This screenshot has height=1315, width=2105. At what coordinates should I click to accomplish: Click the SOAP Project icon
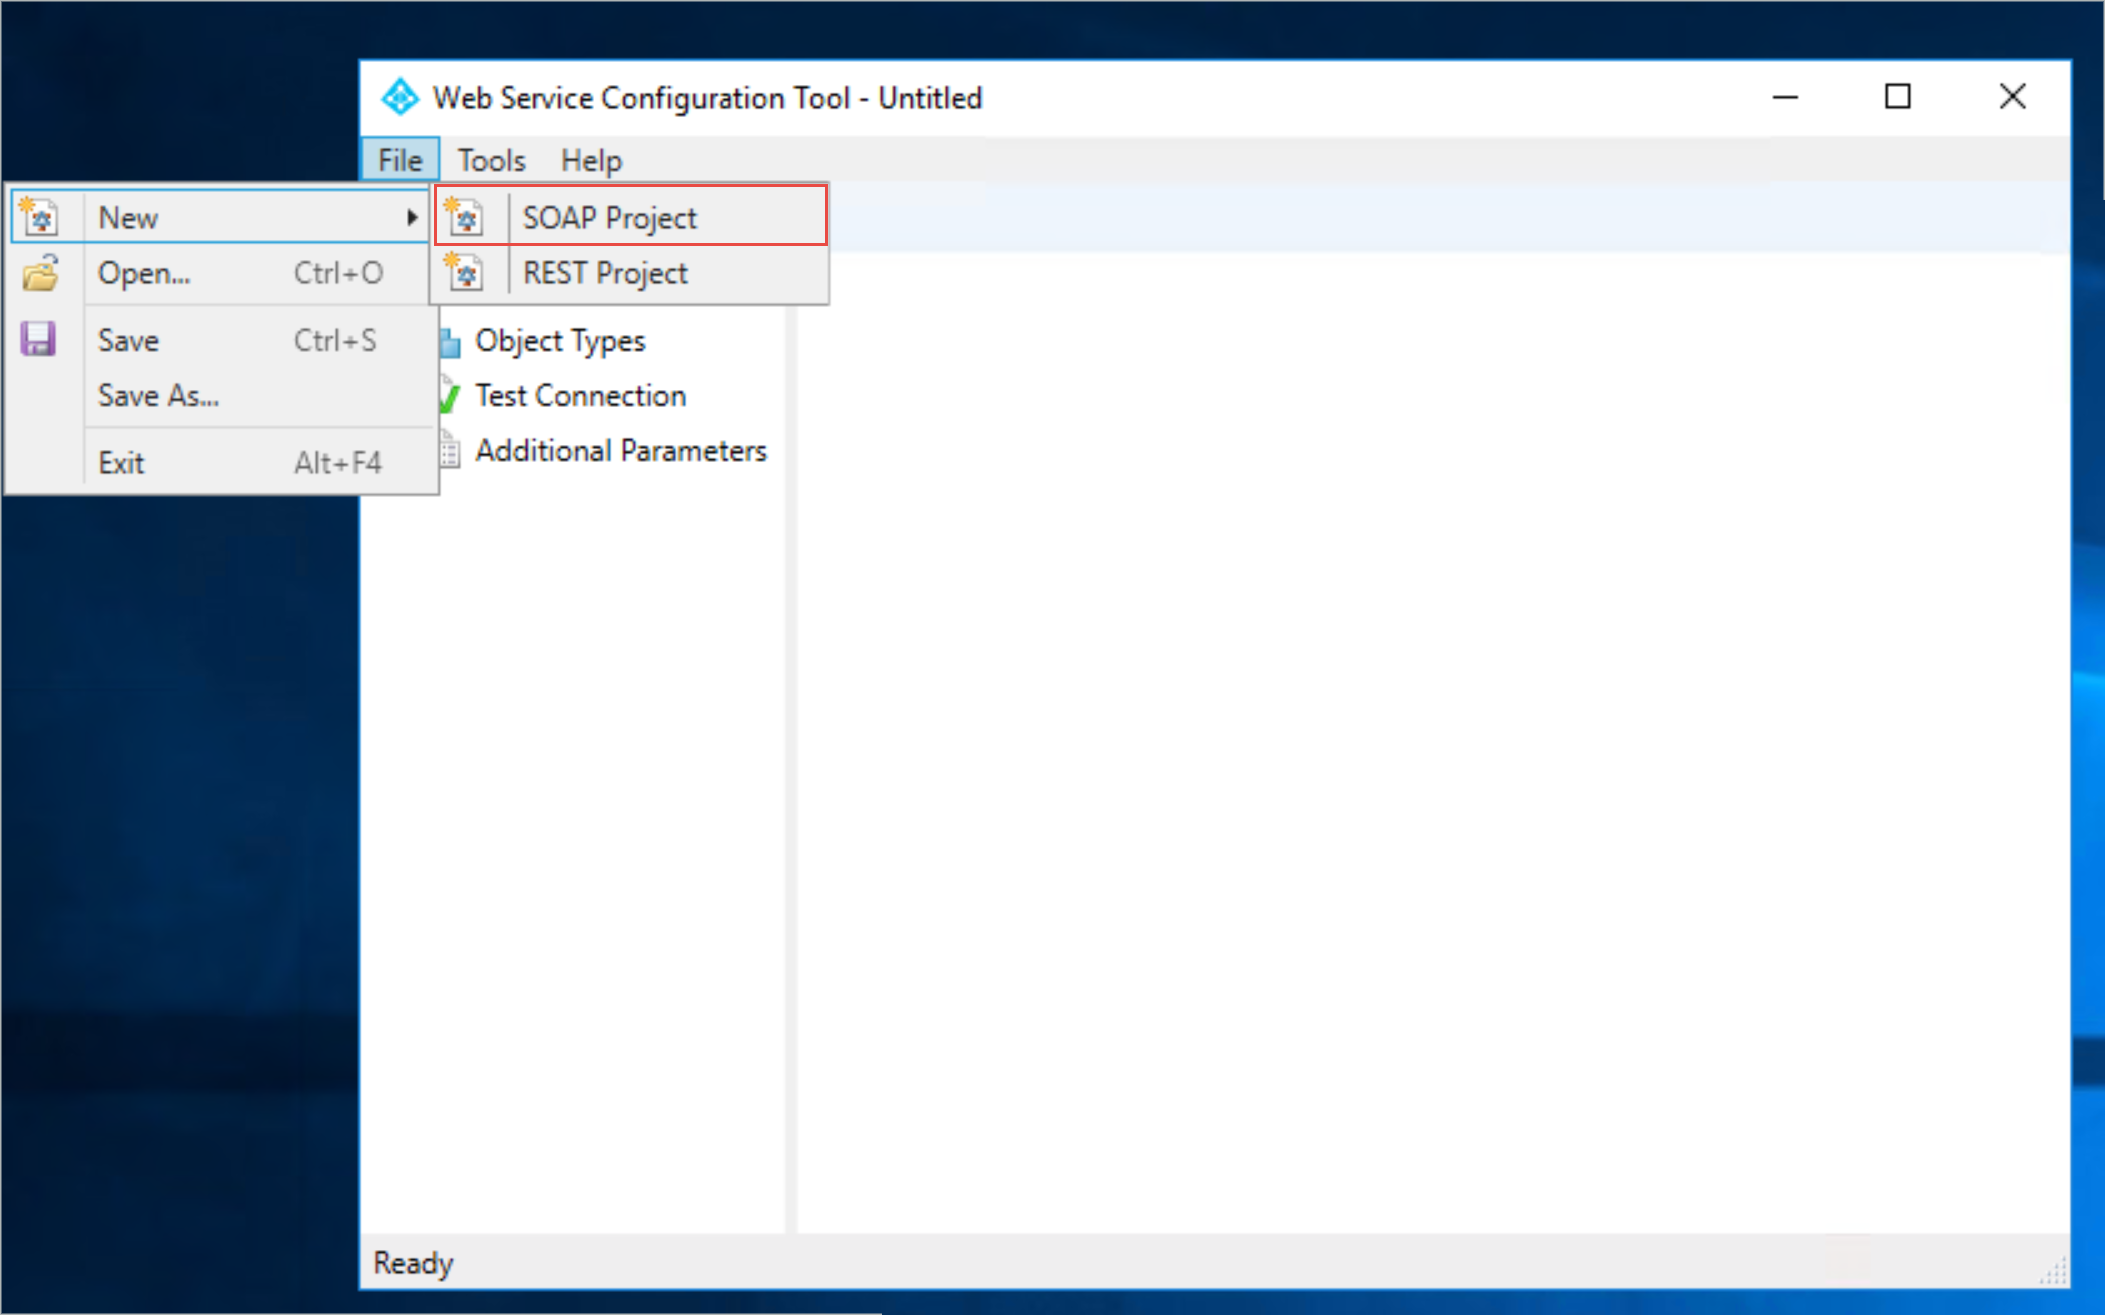click(x=465, y=217)
